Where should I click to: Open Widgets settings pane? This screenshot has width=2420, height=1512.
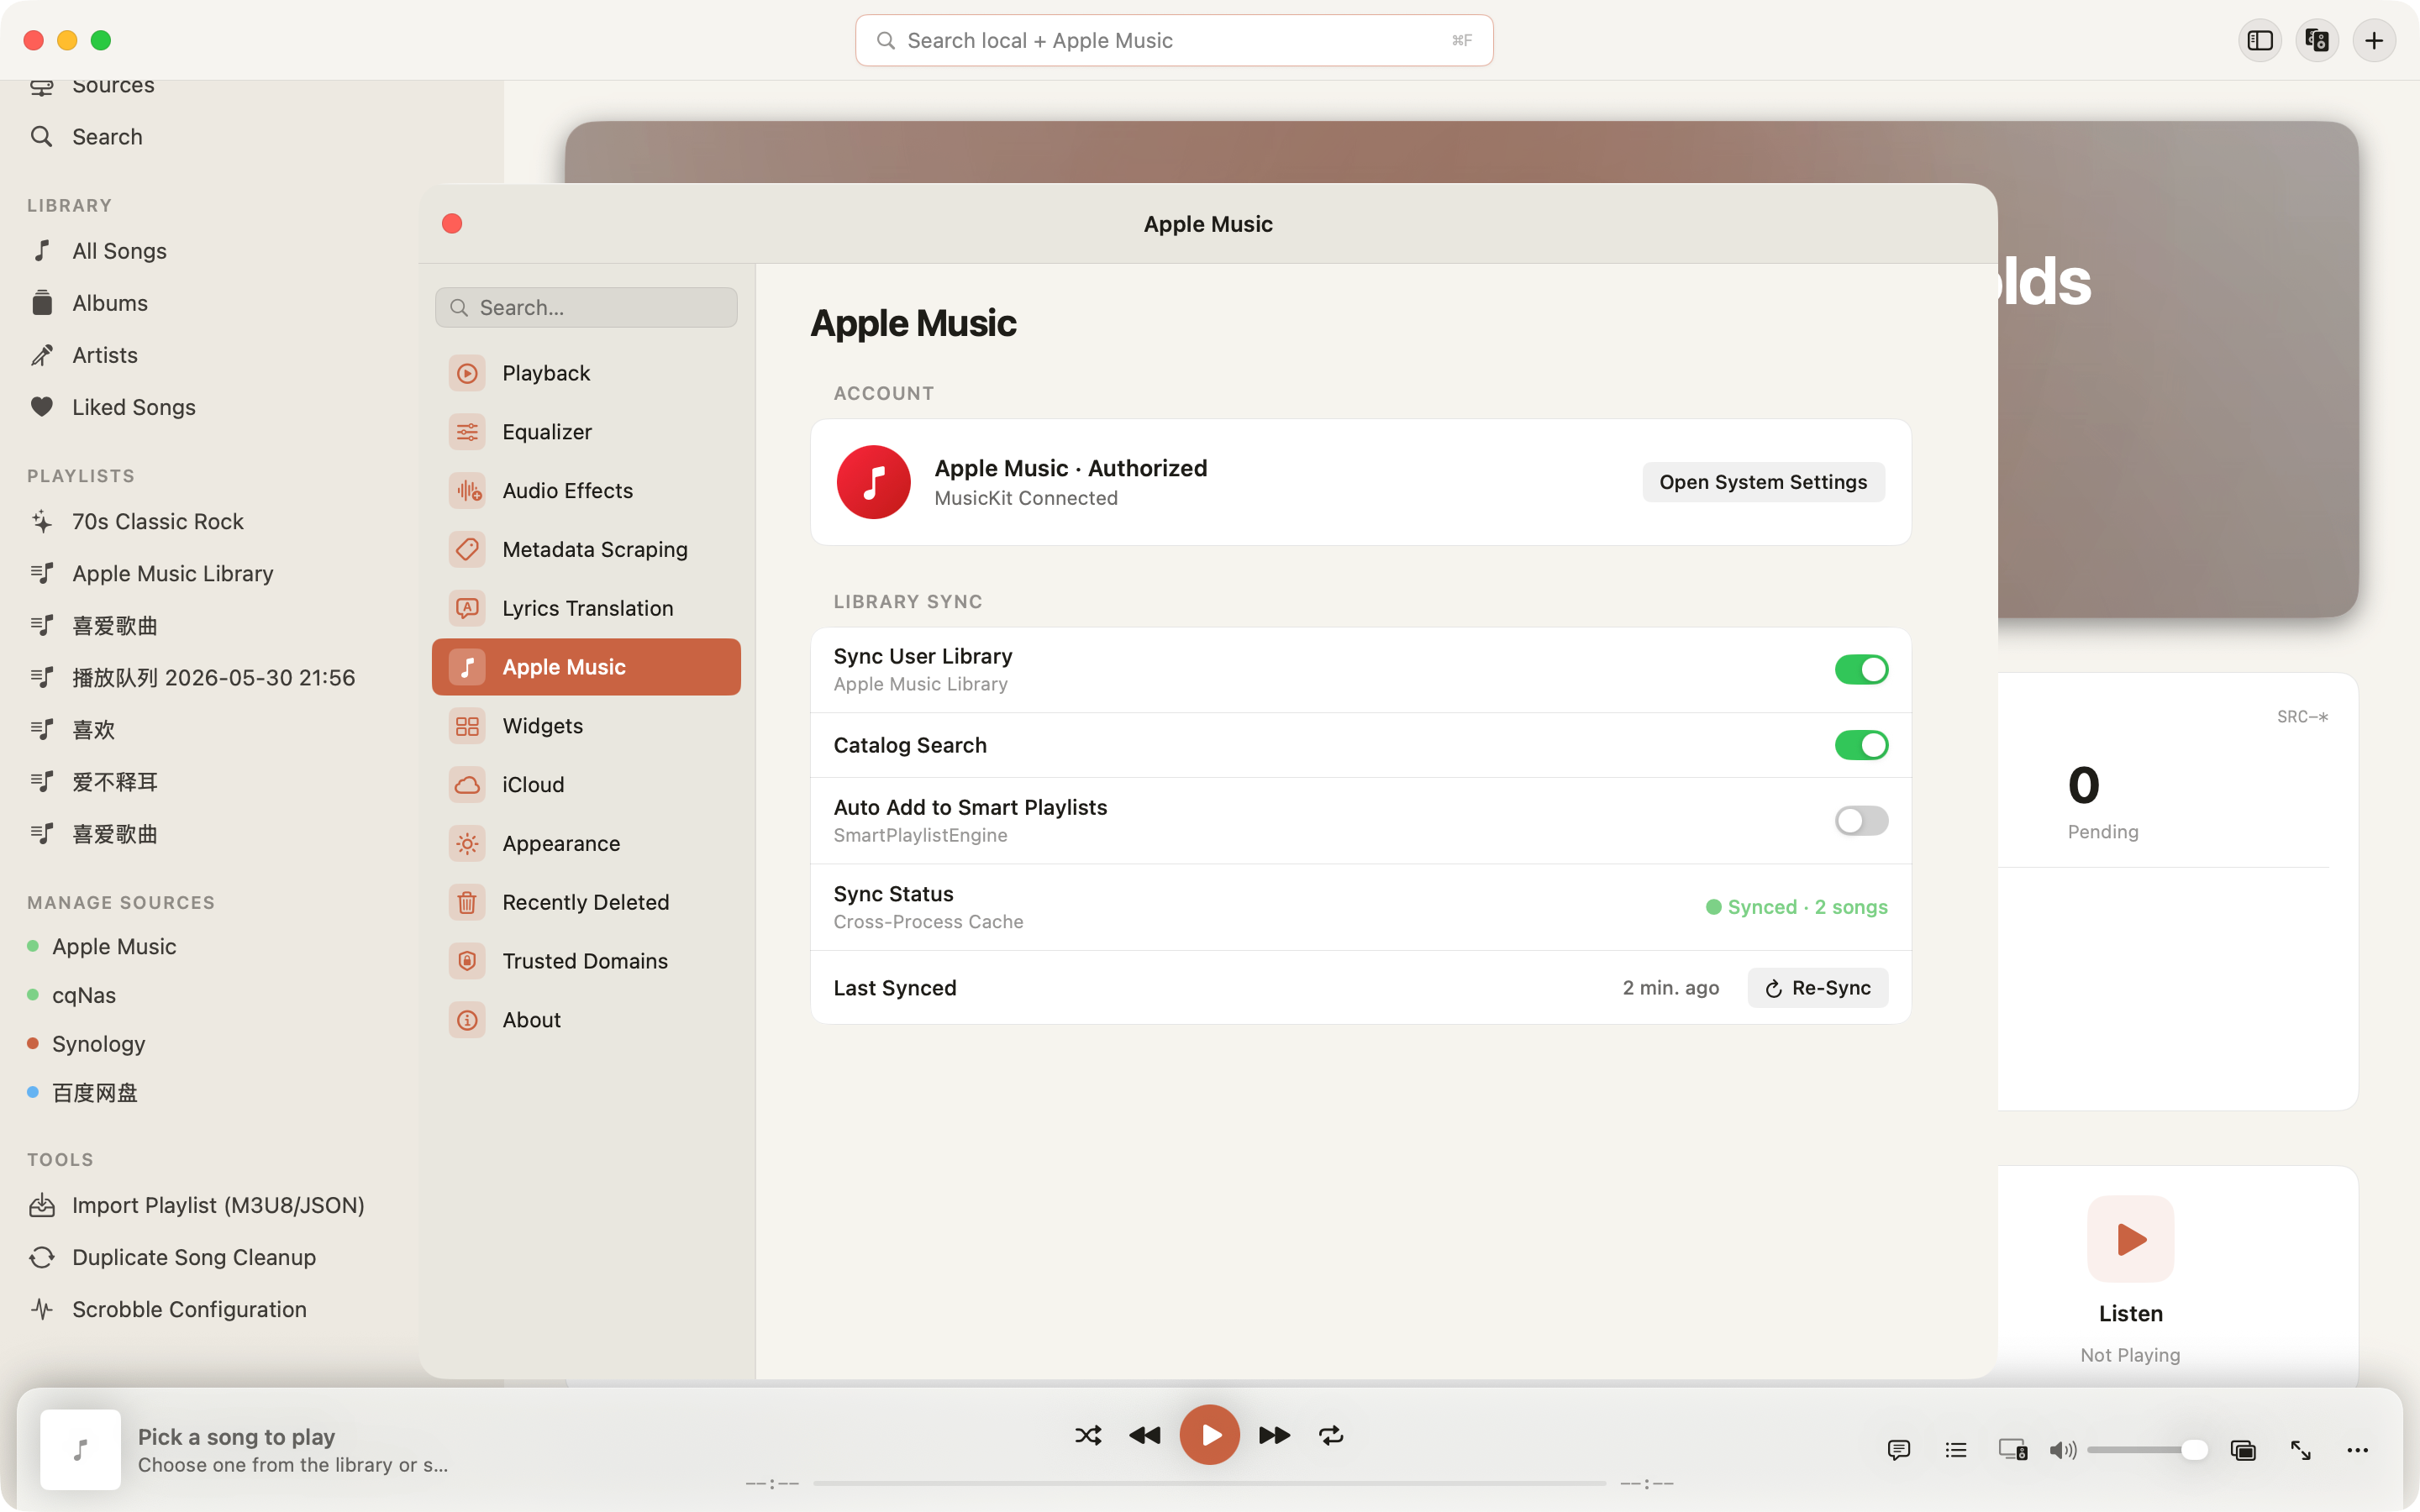pos(586,726)
